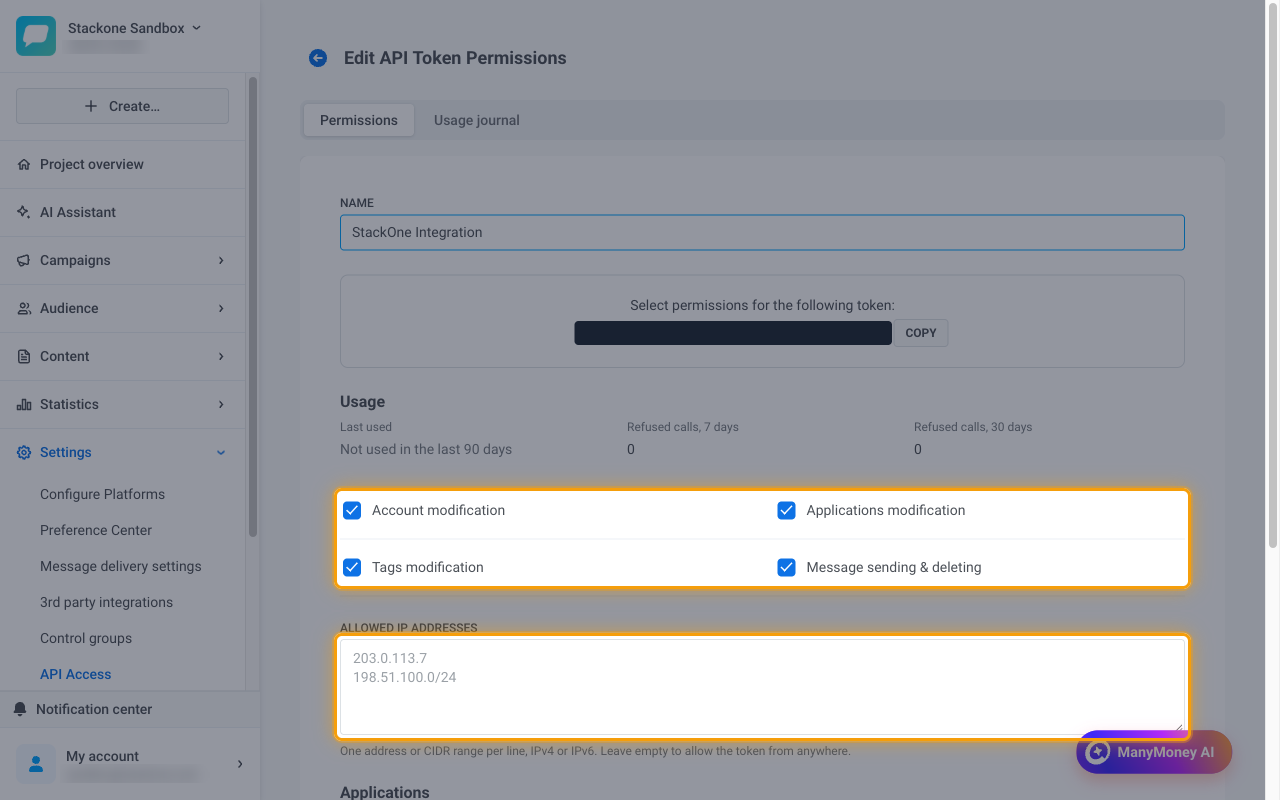Click the Create... button
Screen dimensions: 1280x800
coord(122,106)
